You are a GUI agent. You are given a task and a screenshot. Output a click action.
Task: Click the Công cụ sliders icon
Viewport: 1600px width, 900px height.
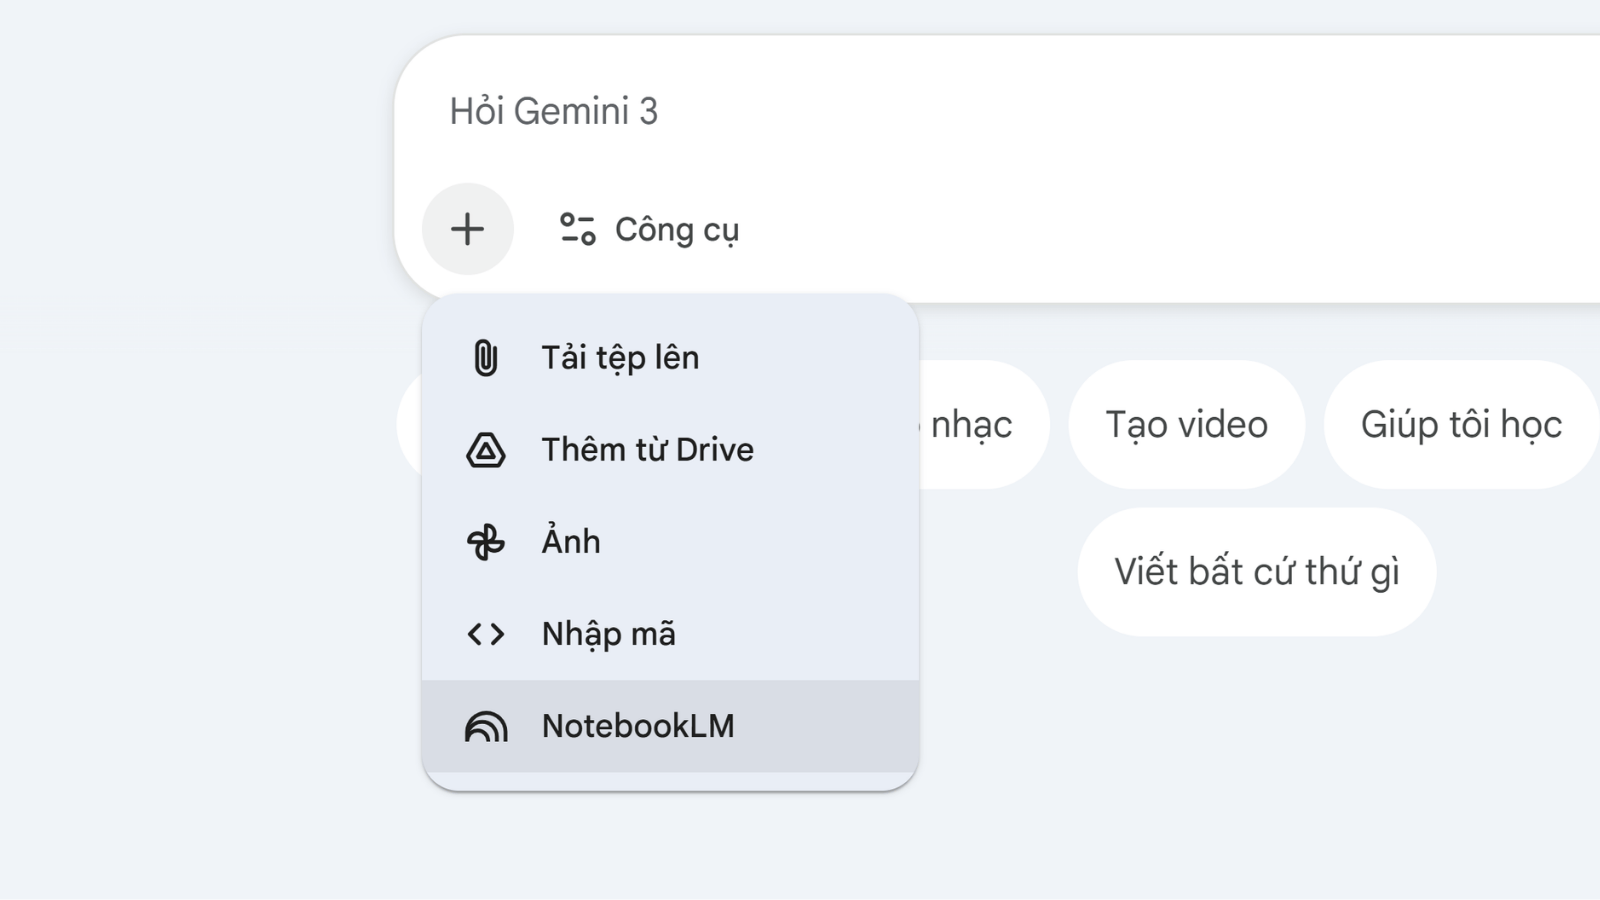[577, 229]
